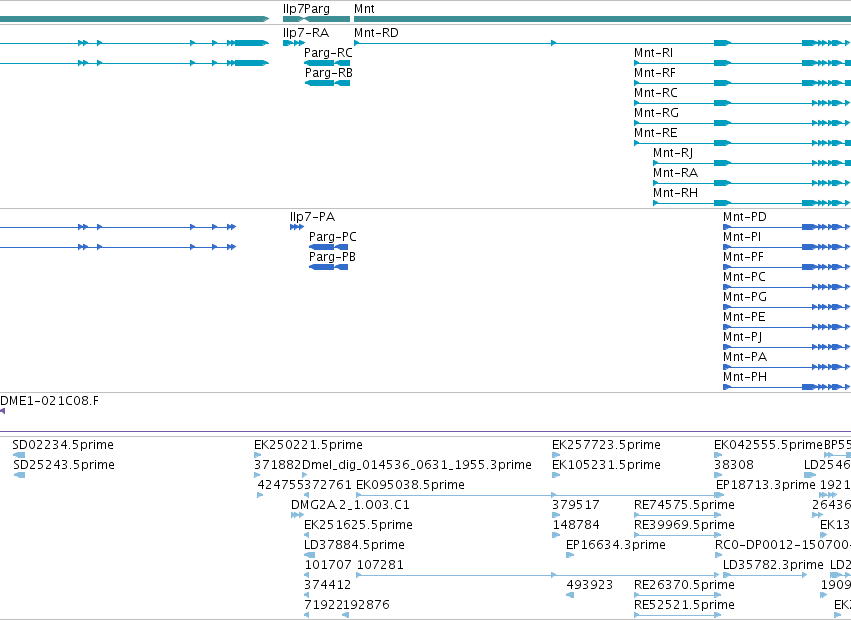This screenshot has width=851, height=620.
Task: Select the EK250221.5prime EST label
Action: (308, 445)
